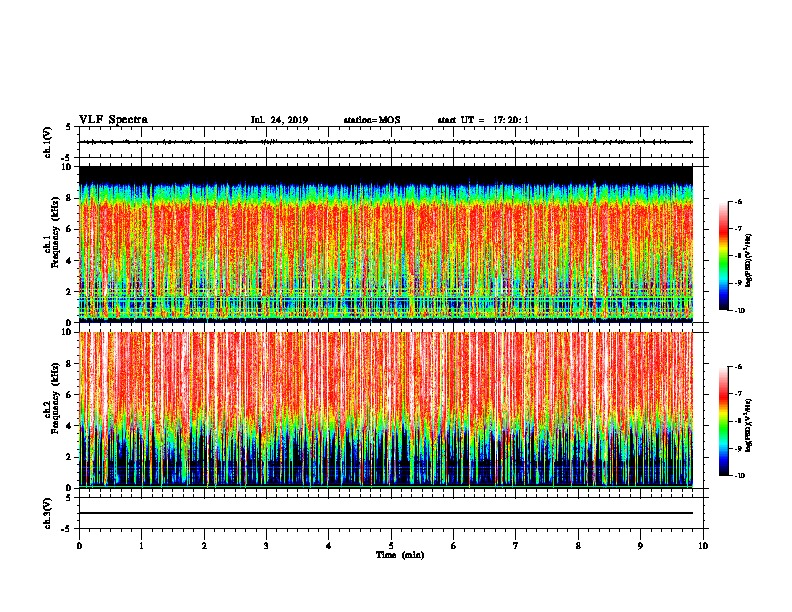This screenshot has height=612, width=792.
Task: Click the ch.2 spectrogram color scale bar
Action: pos(723,421)
